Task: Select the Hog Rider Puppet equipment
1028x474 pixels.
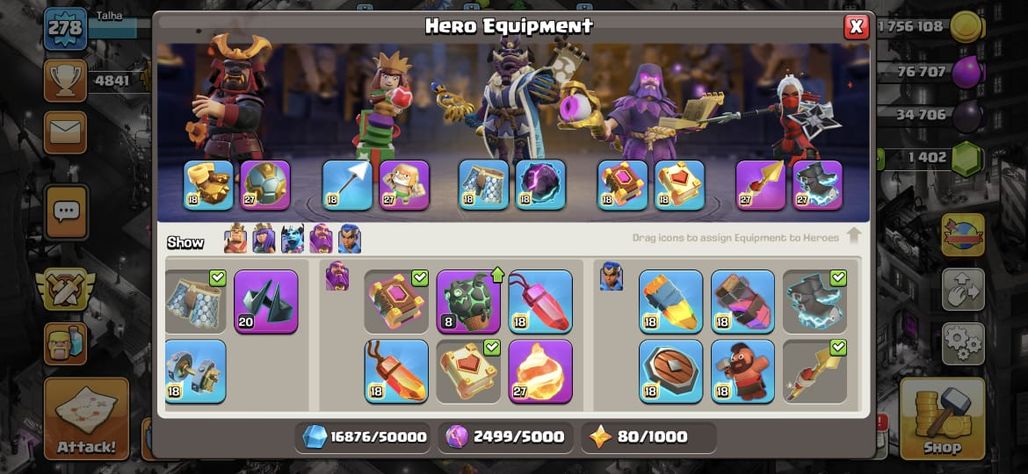Action: (x=743, y=371)
